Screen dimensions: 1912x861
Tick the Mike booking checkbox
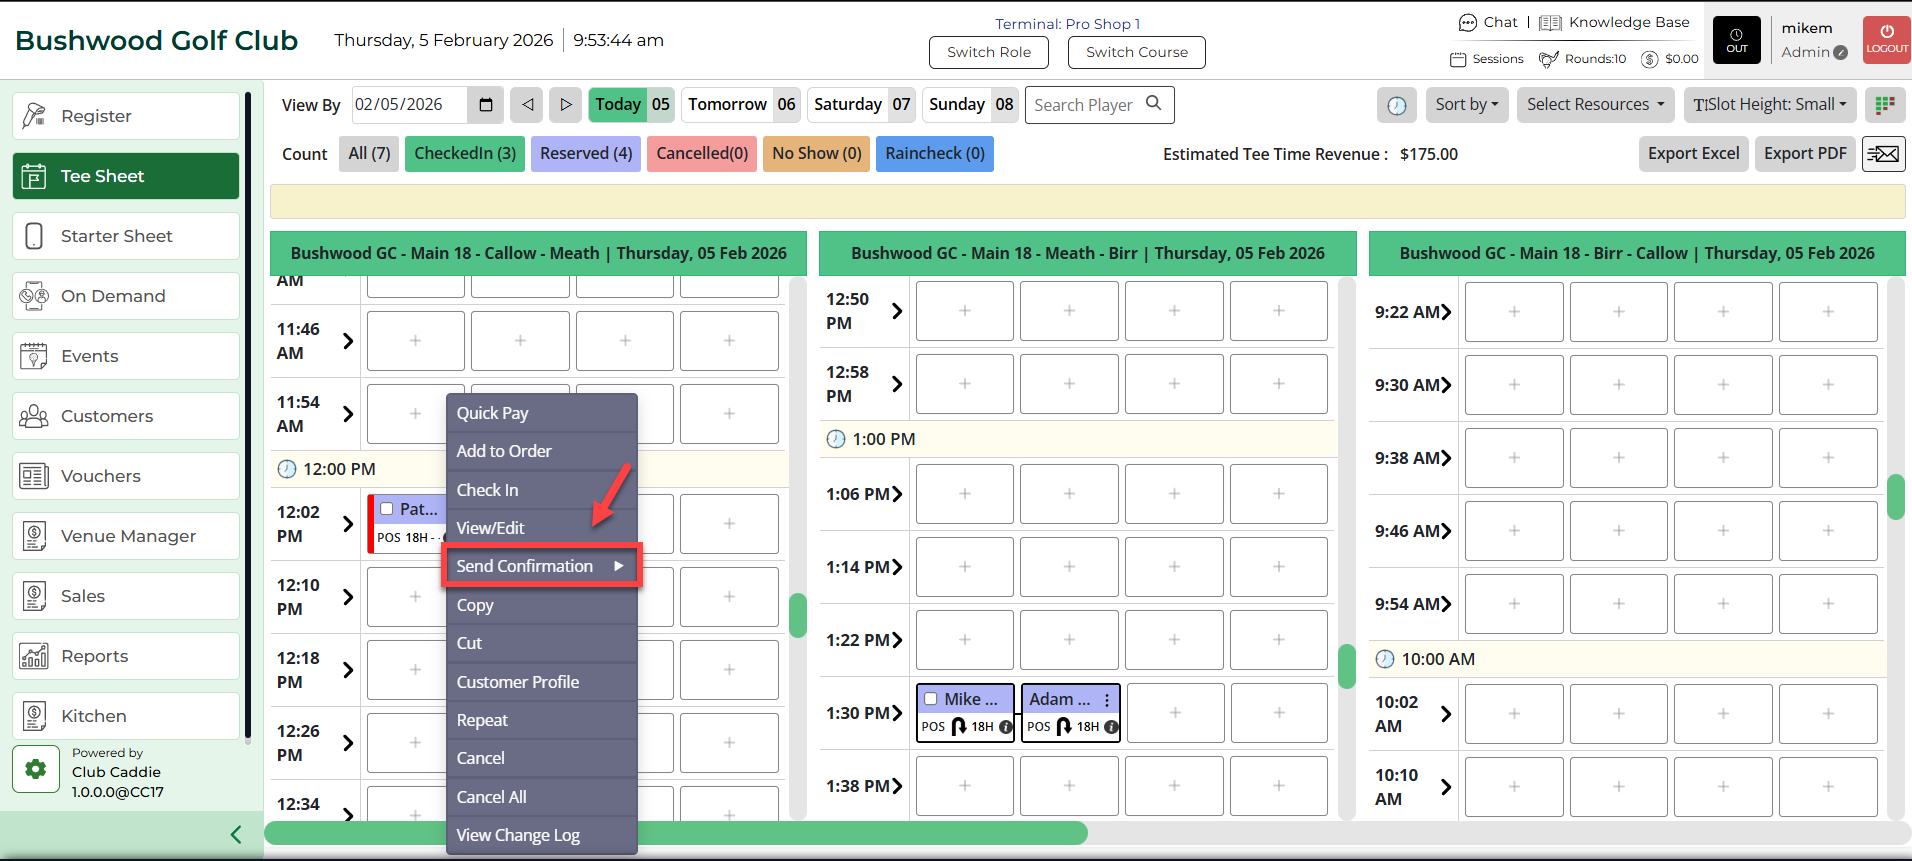[931, 699]
